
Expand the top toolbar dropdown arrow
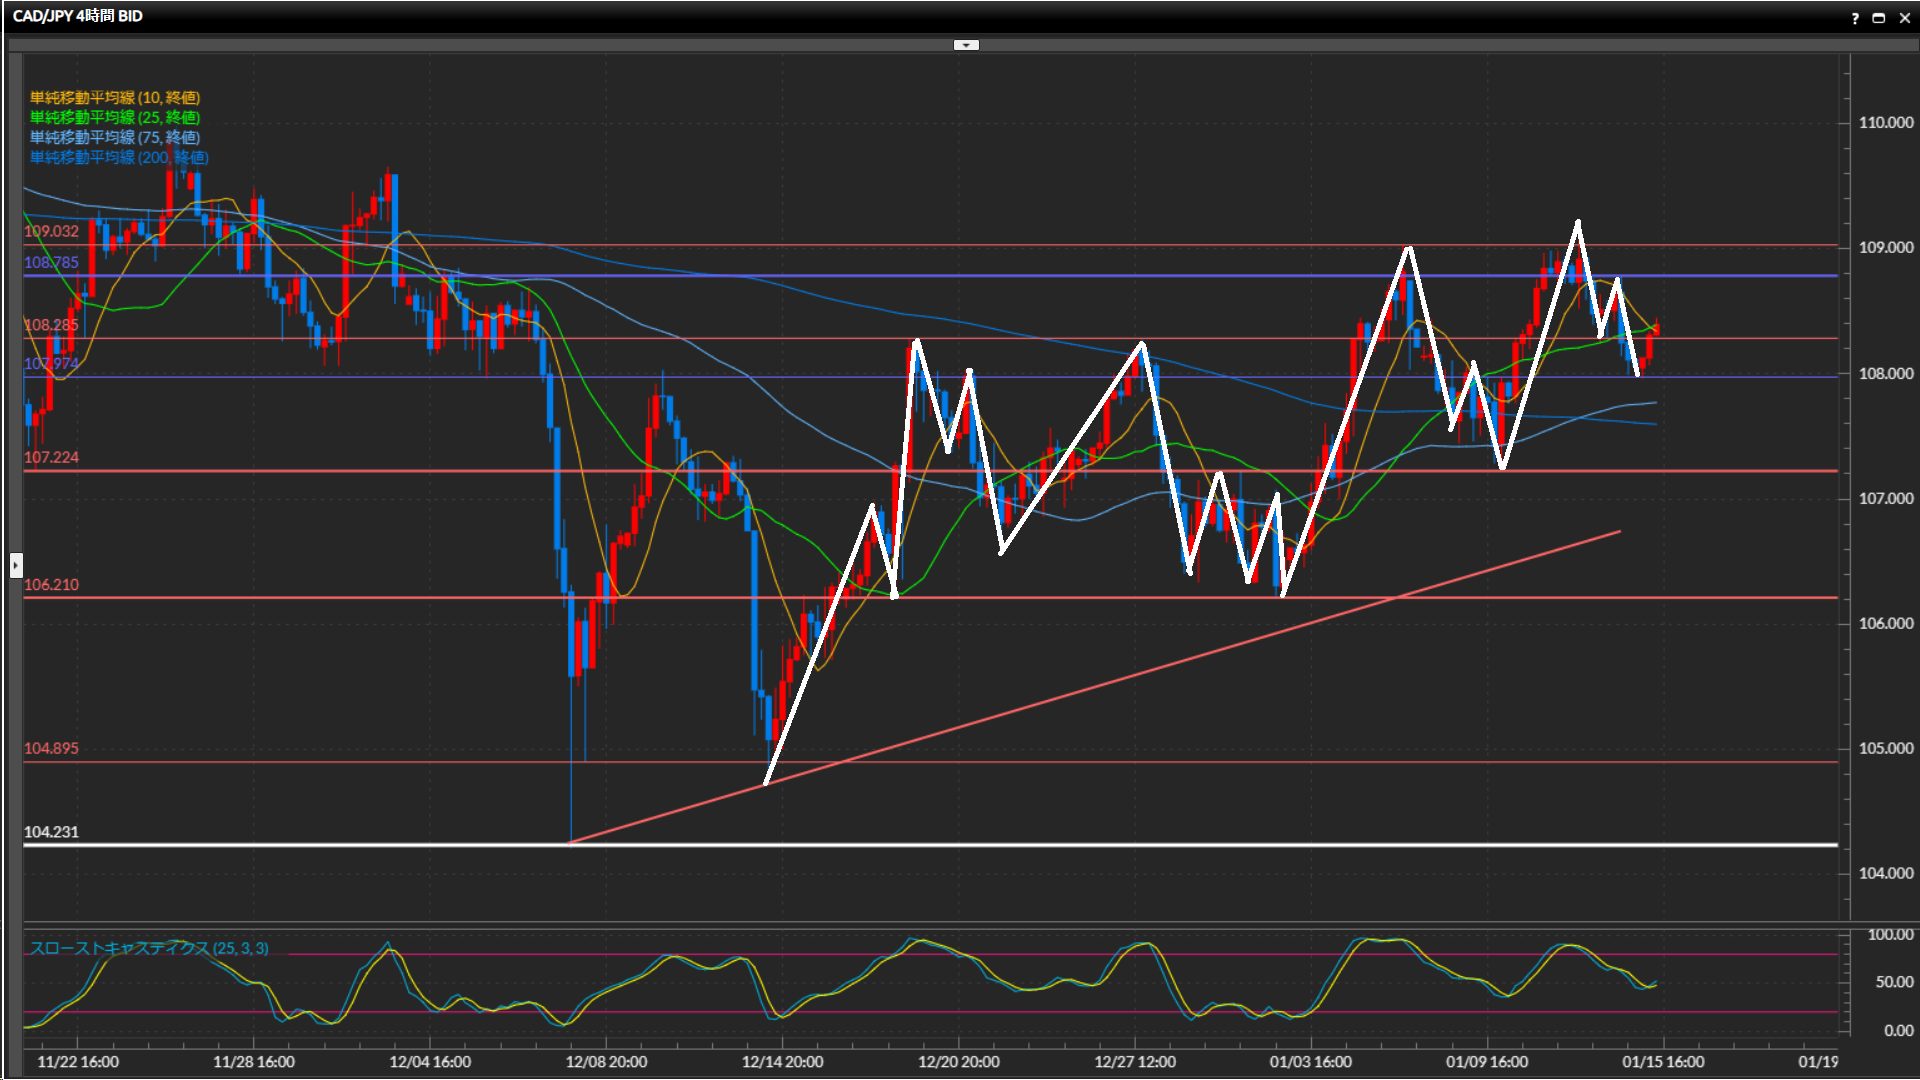(966, 45)
